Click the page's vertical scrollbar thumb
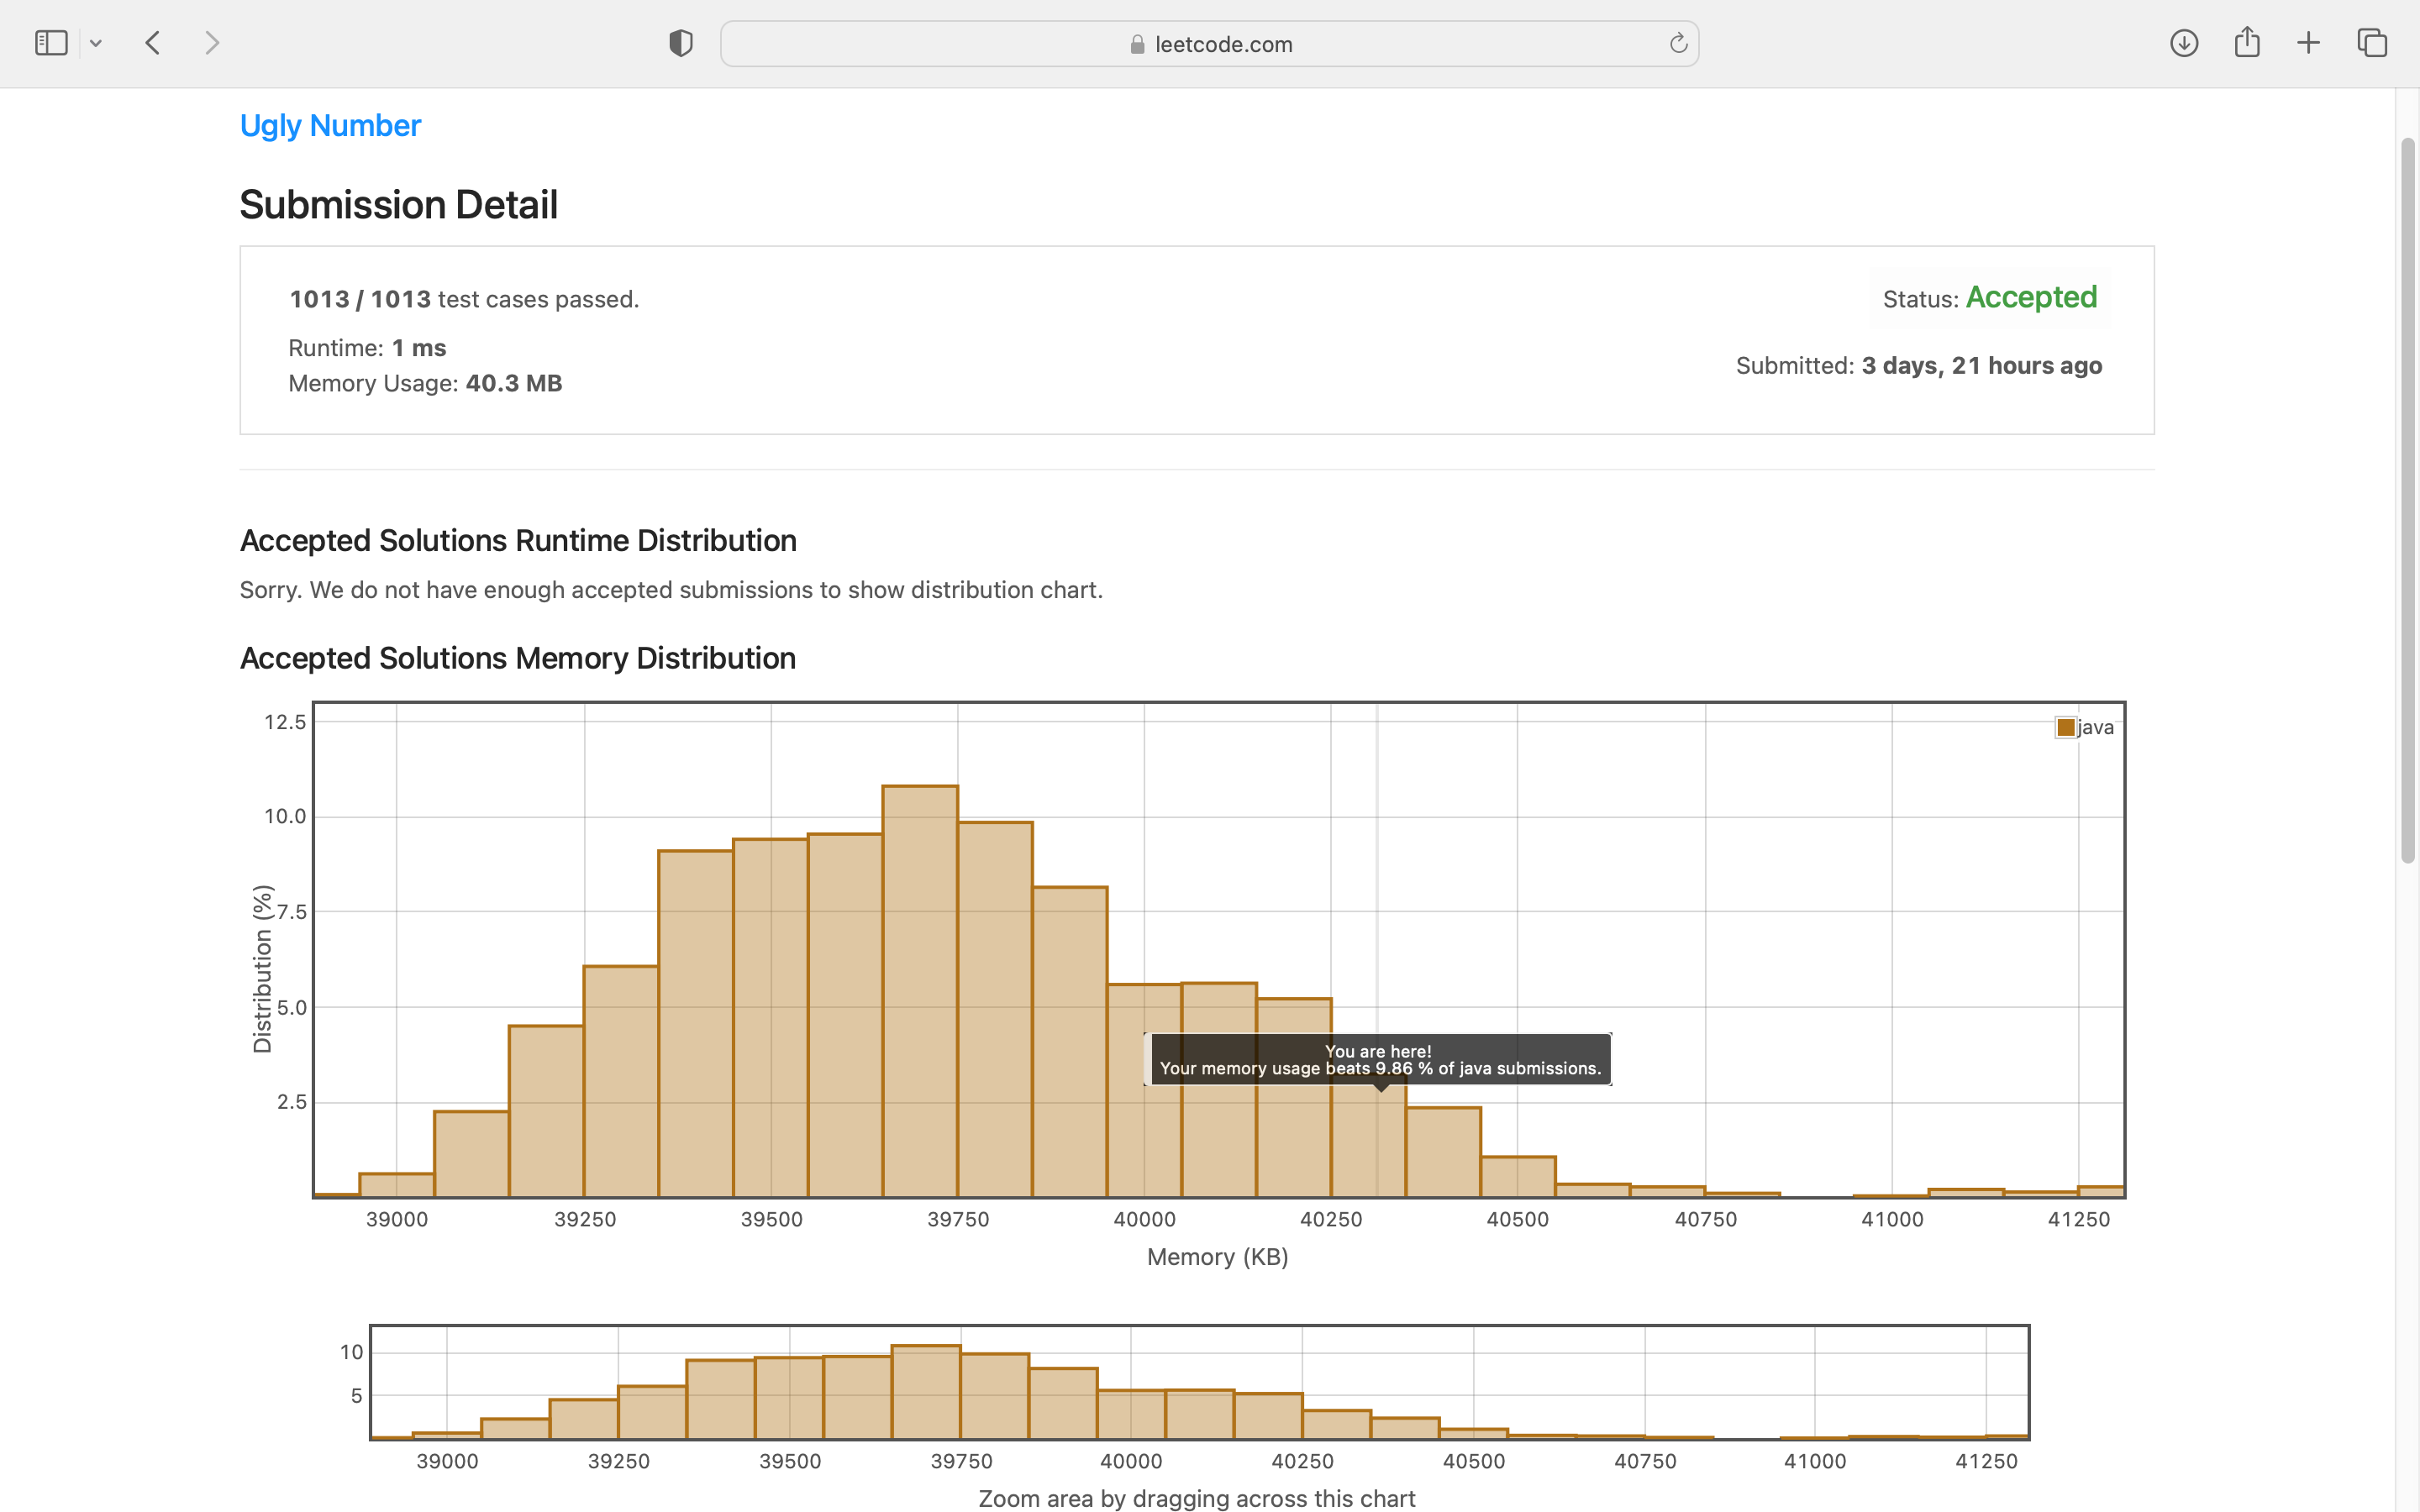Image resolution: width=2420 pixels, height=1512 pixels. [2407, 500]
